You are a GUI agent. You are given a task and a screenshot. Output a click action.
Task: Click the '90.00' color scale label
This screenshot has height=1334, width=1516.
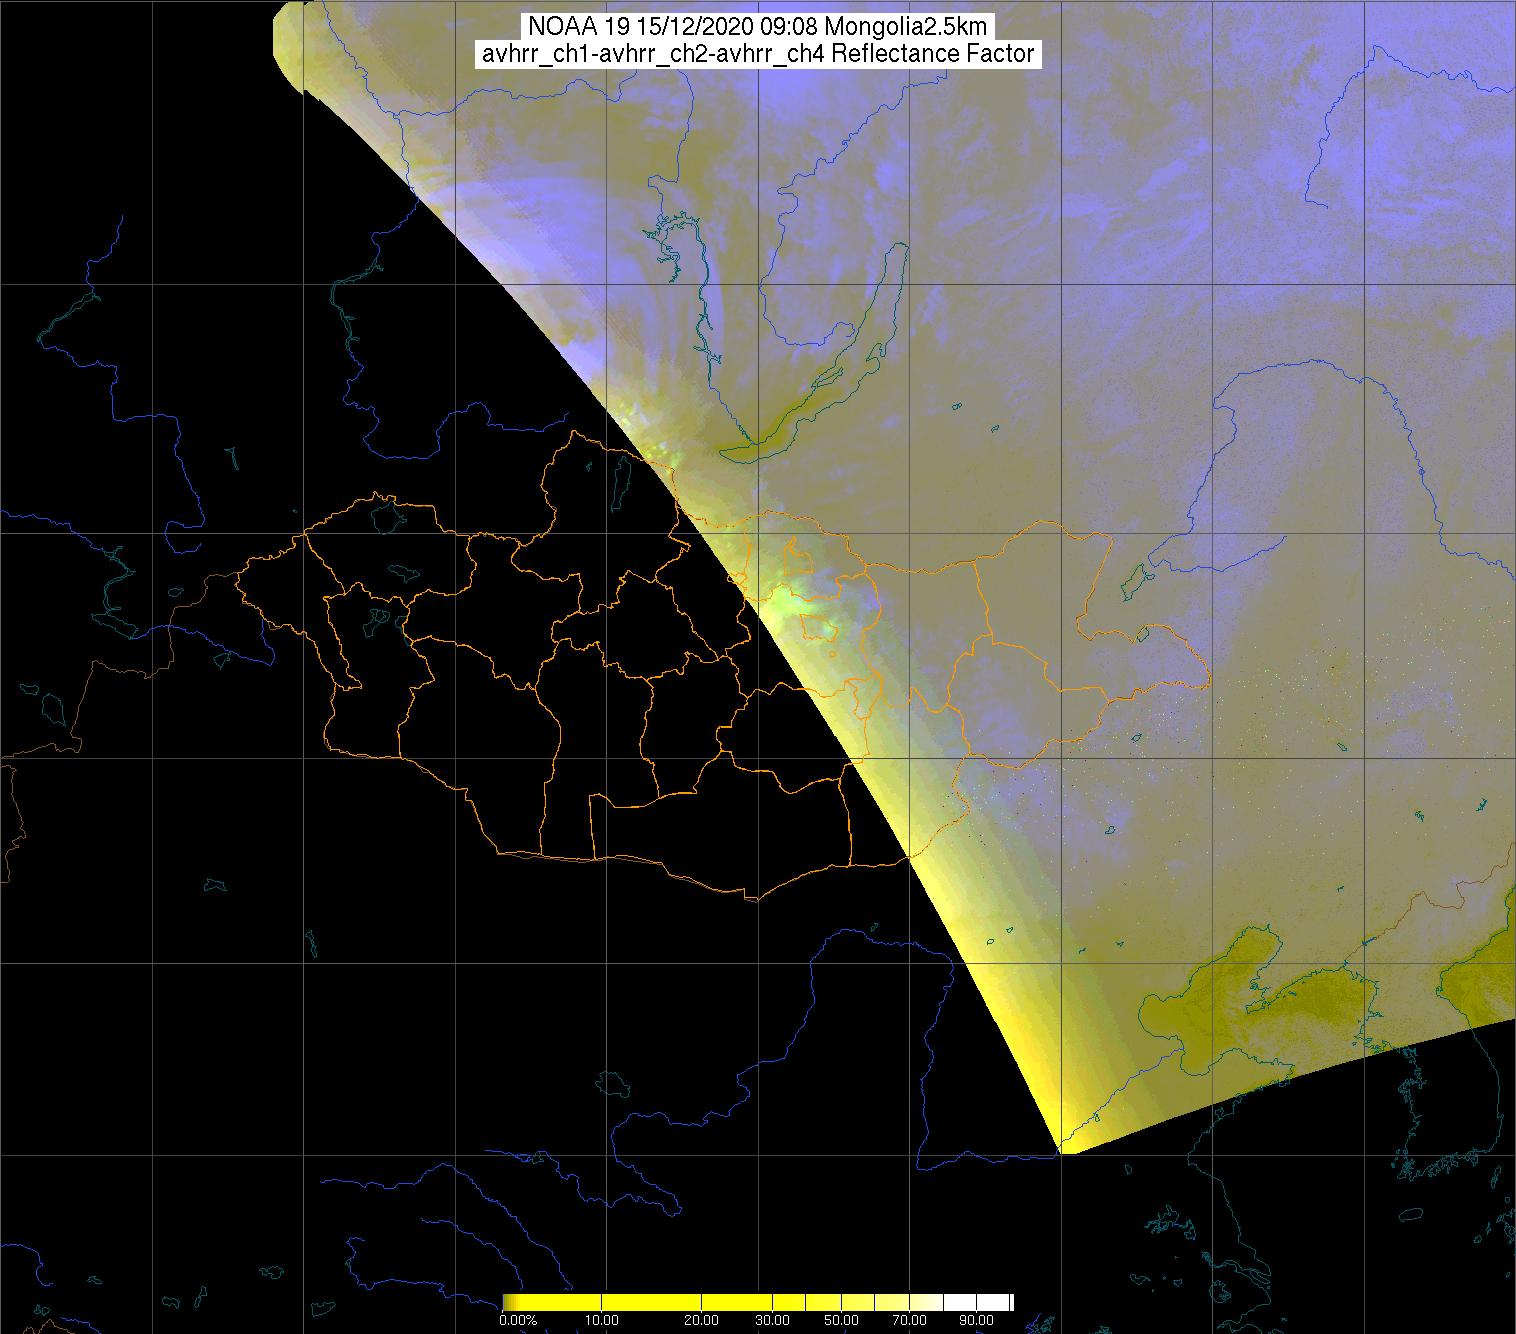pyautogui.click(x=976, y=1320)
